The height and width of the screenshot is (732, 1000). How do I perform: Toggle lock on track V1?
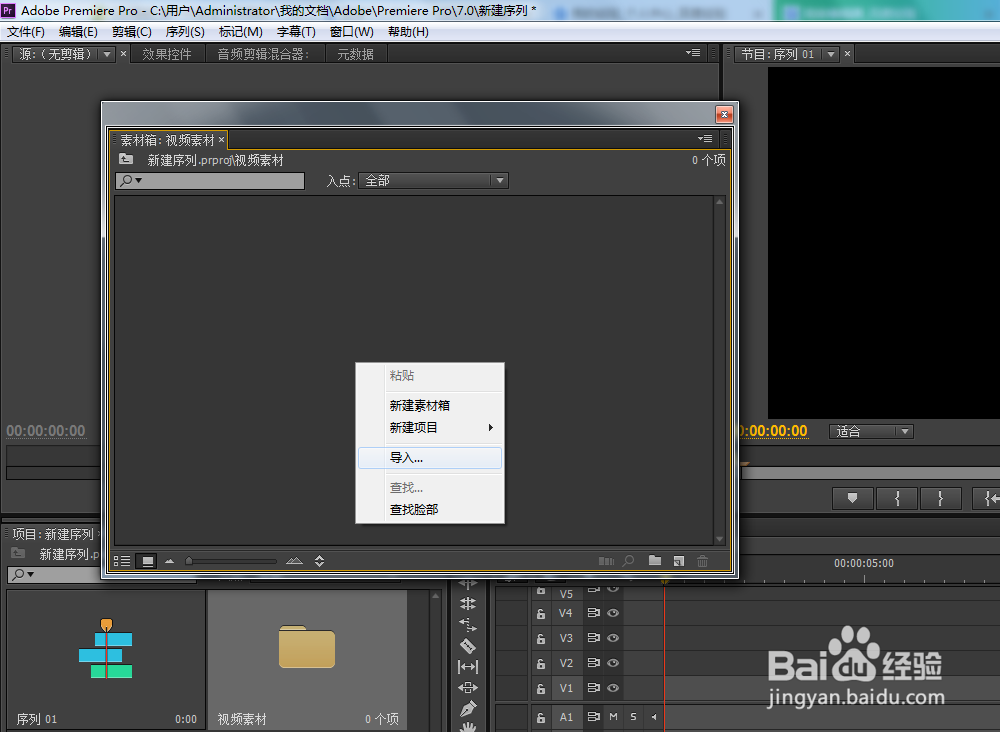(541, 689)
